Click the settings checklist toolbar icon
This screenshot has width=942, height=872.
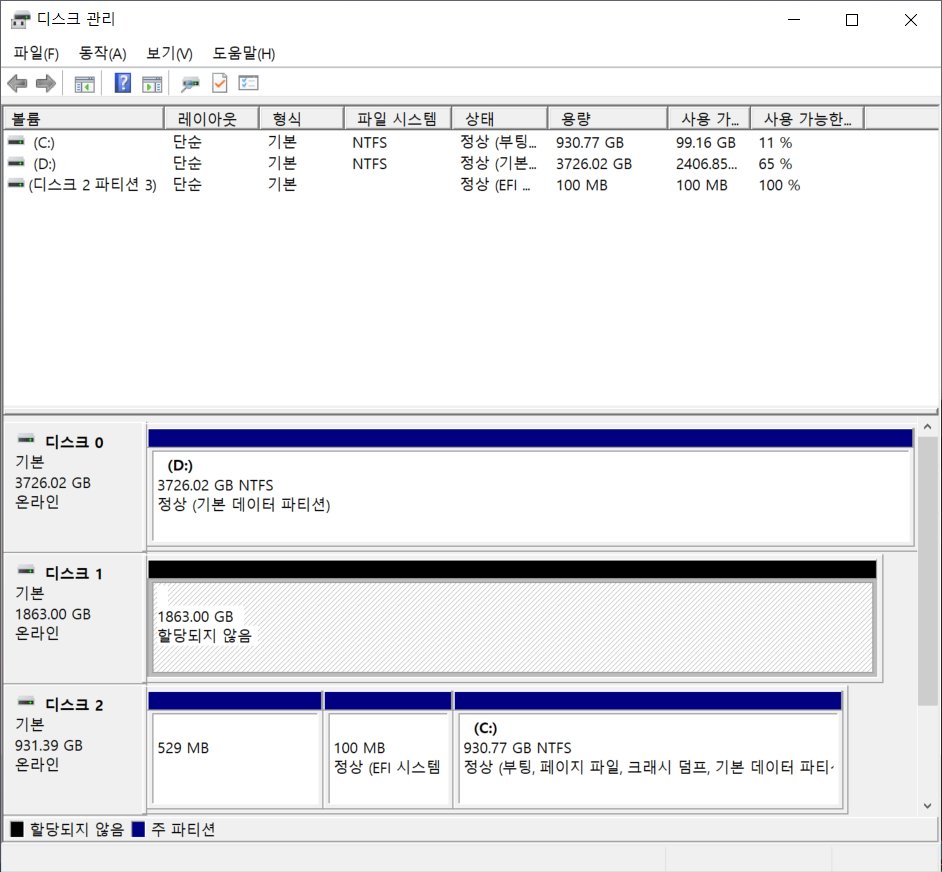(248, 84)
